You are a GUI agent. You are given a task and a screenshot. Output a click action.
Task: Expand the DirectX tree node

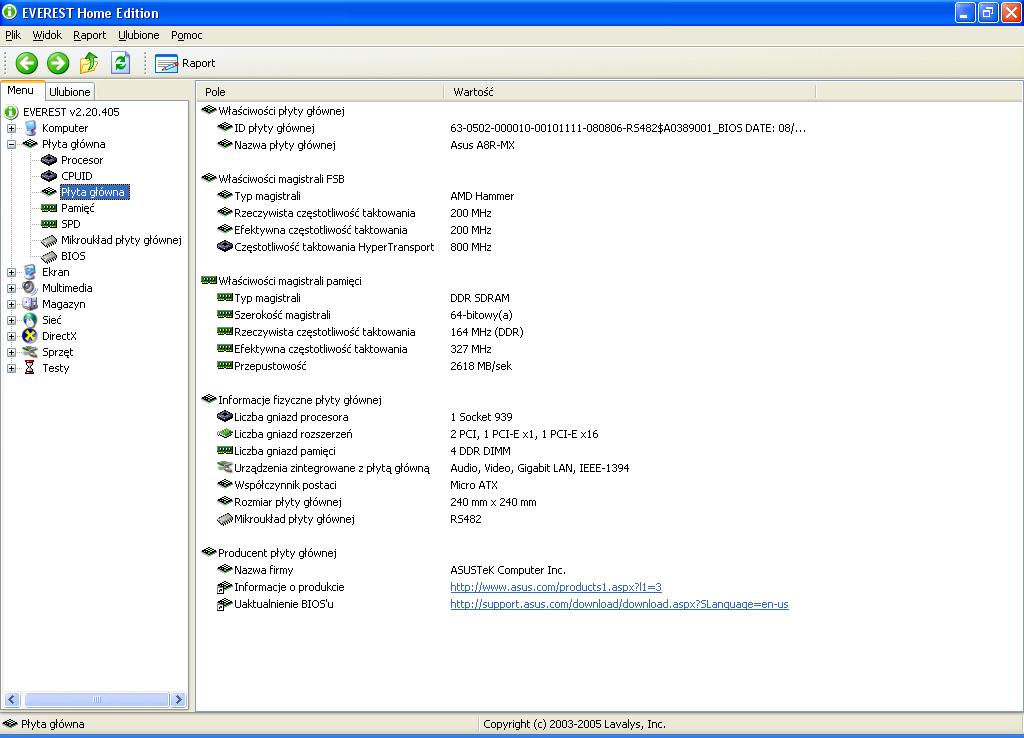point(11,336)
